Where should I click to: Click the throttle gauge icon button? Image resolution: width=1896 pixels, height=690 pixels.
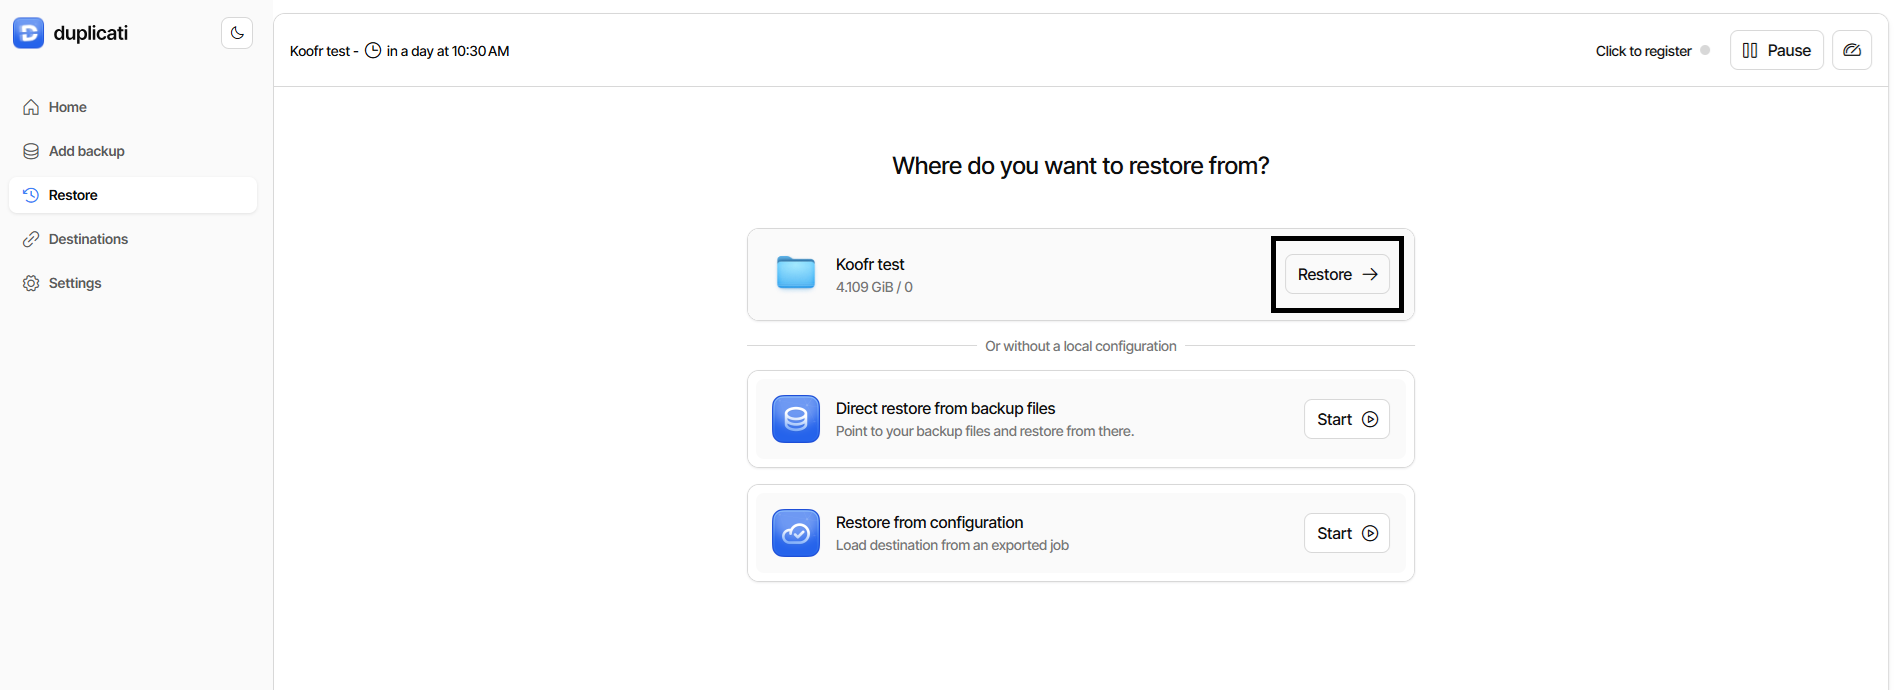[1852, 50]
